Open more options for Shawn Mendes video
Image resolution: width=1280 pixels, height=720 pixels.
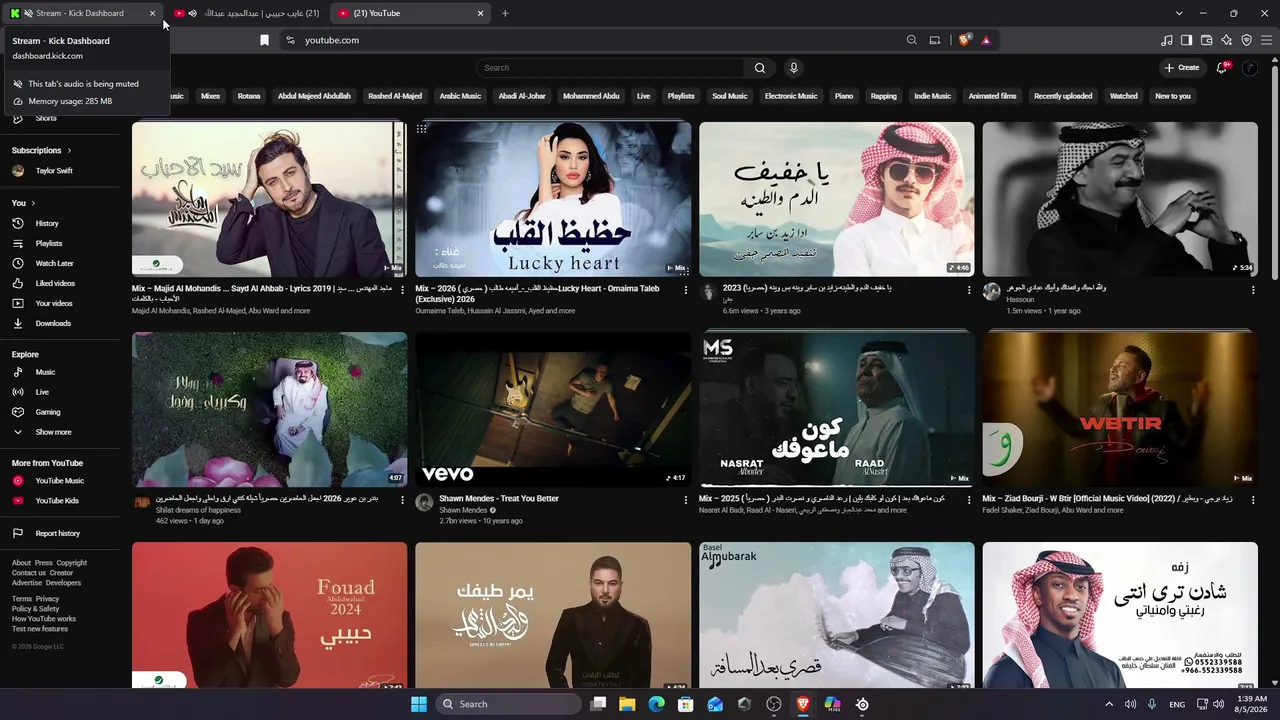pyautogui.click(x=686, y=499)
